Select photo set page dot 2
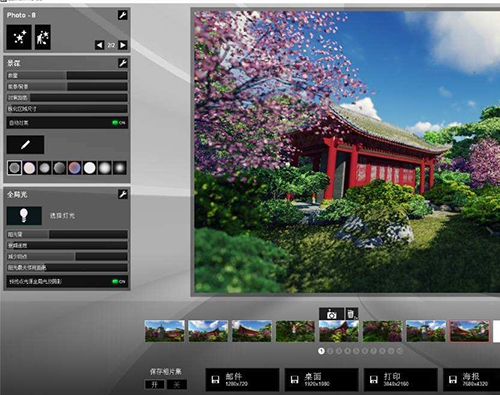The image size is (500, 395). tap(330, 351)
